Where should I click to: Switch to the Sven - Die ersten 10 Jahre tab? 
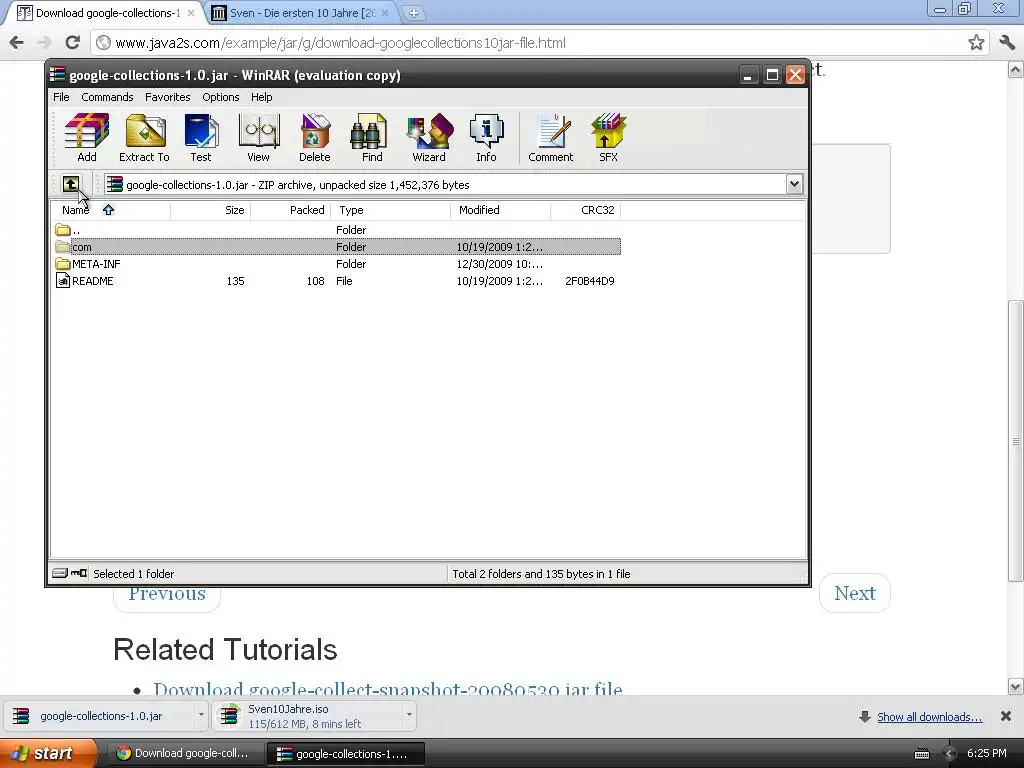(x=302, y=13)
